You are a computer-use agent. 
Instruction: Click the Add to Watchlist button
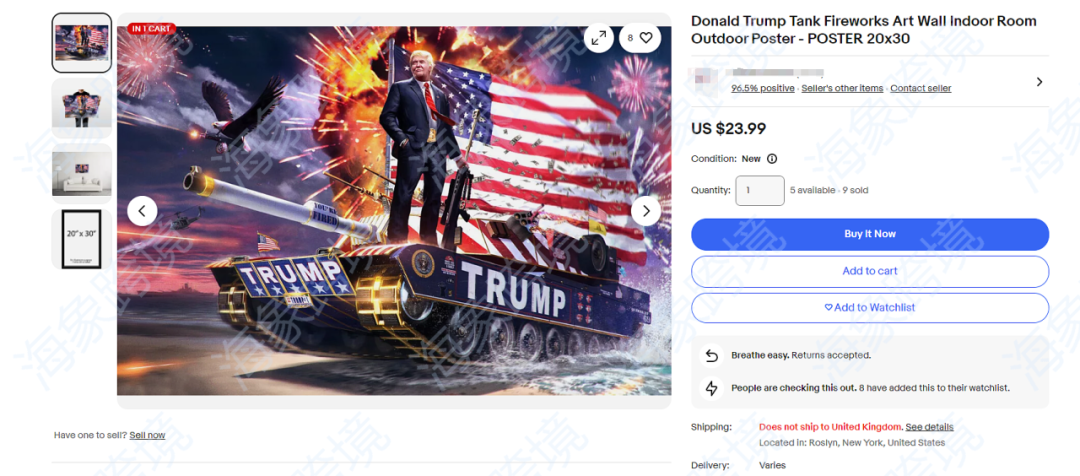(x=870, y=308)
